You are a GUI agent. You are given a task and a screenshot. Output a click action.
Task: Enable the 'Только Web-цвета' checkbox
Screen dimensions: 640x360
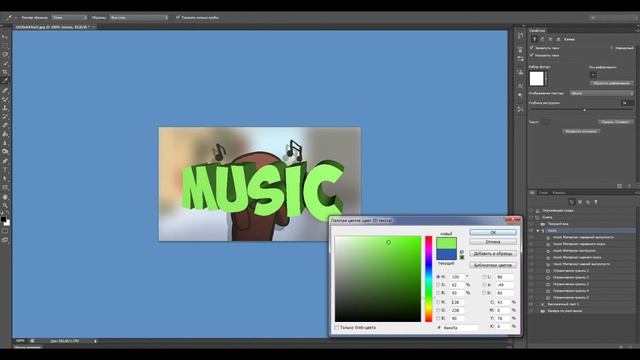click(337, 327)
